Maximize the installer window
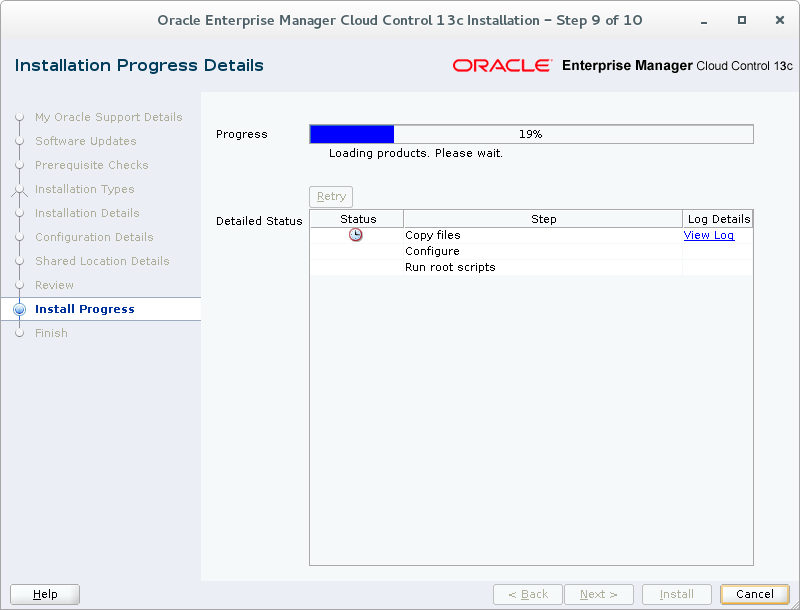The width and height of the screenshot is (800, 610). point(742,20)
